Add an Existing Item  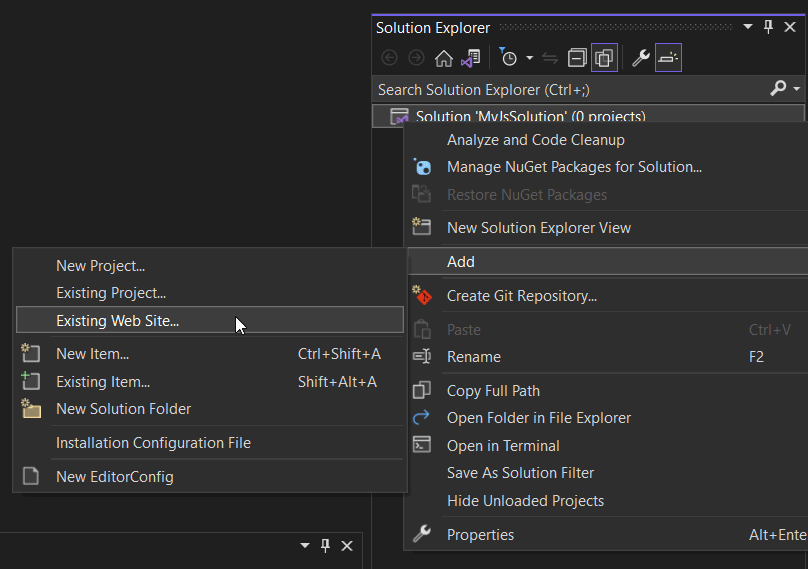pyautogui.click(x=103, y=382)
